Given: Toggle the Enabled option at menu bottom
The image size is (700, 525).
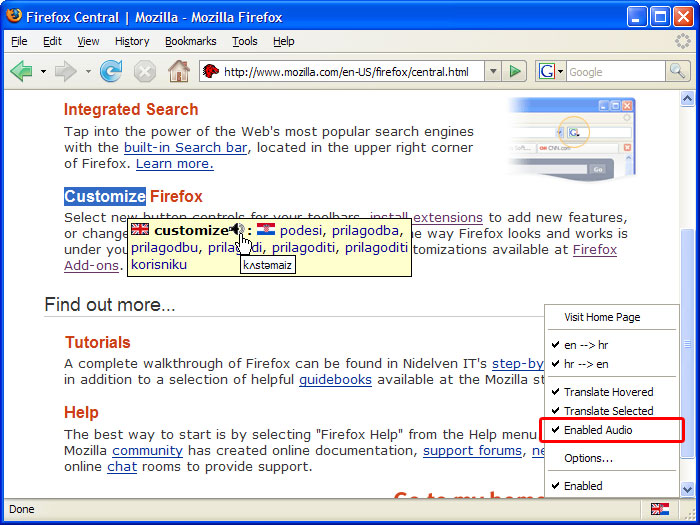Looking at the screenshot, I should [612, 486].
